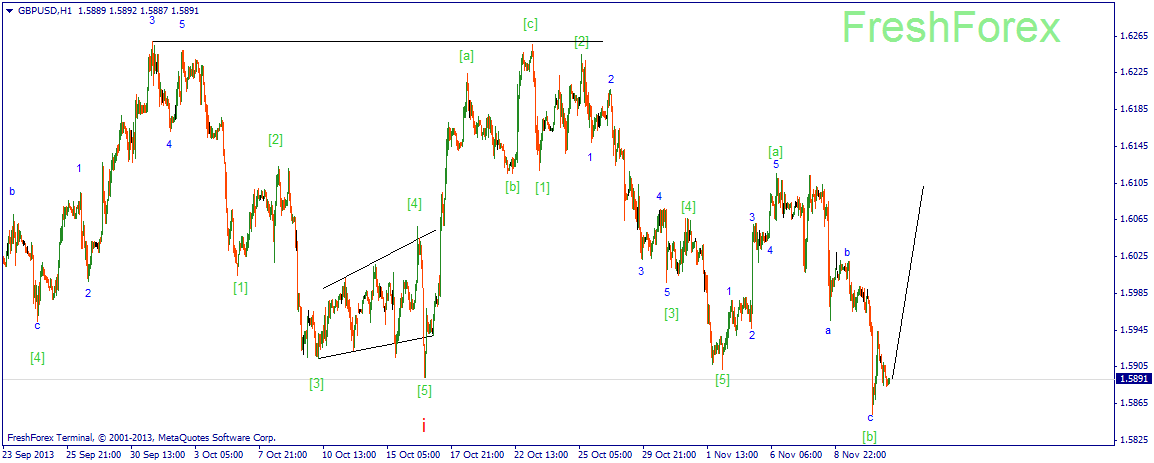Screen dimensions: 1154x463
Task: Select the 1.6025 price axis value
Action: 1133,256
